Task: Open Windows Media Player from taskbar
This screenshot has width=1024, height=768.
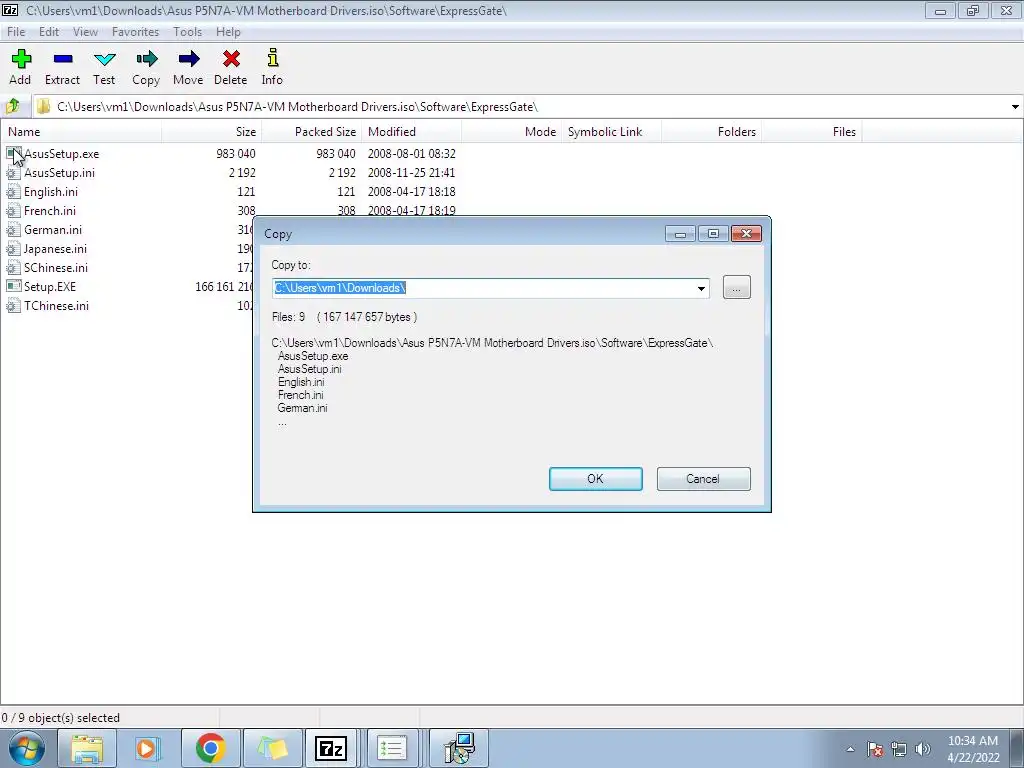Action: 148,748
